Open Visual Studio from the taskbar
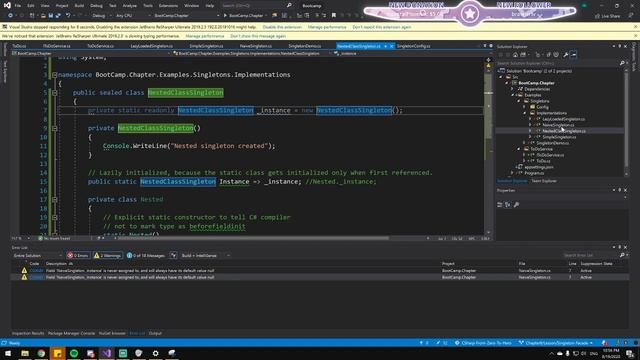640x360 pixels. (x=107, y=353)
